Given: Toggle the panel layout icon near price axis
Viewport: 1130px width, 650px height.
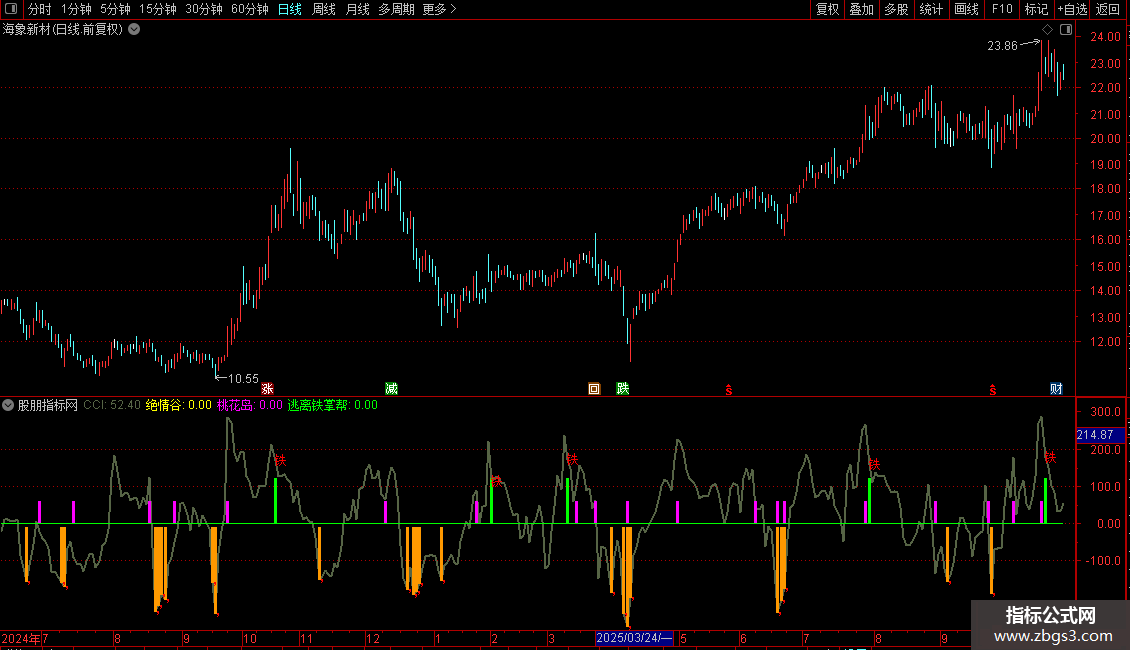Looking at the screenshot, I should coord(1066,30).
